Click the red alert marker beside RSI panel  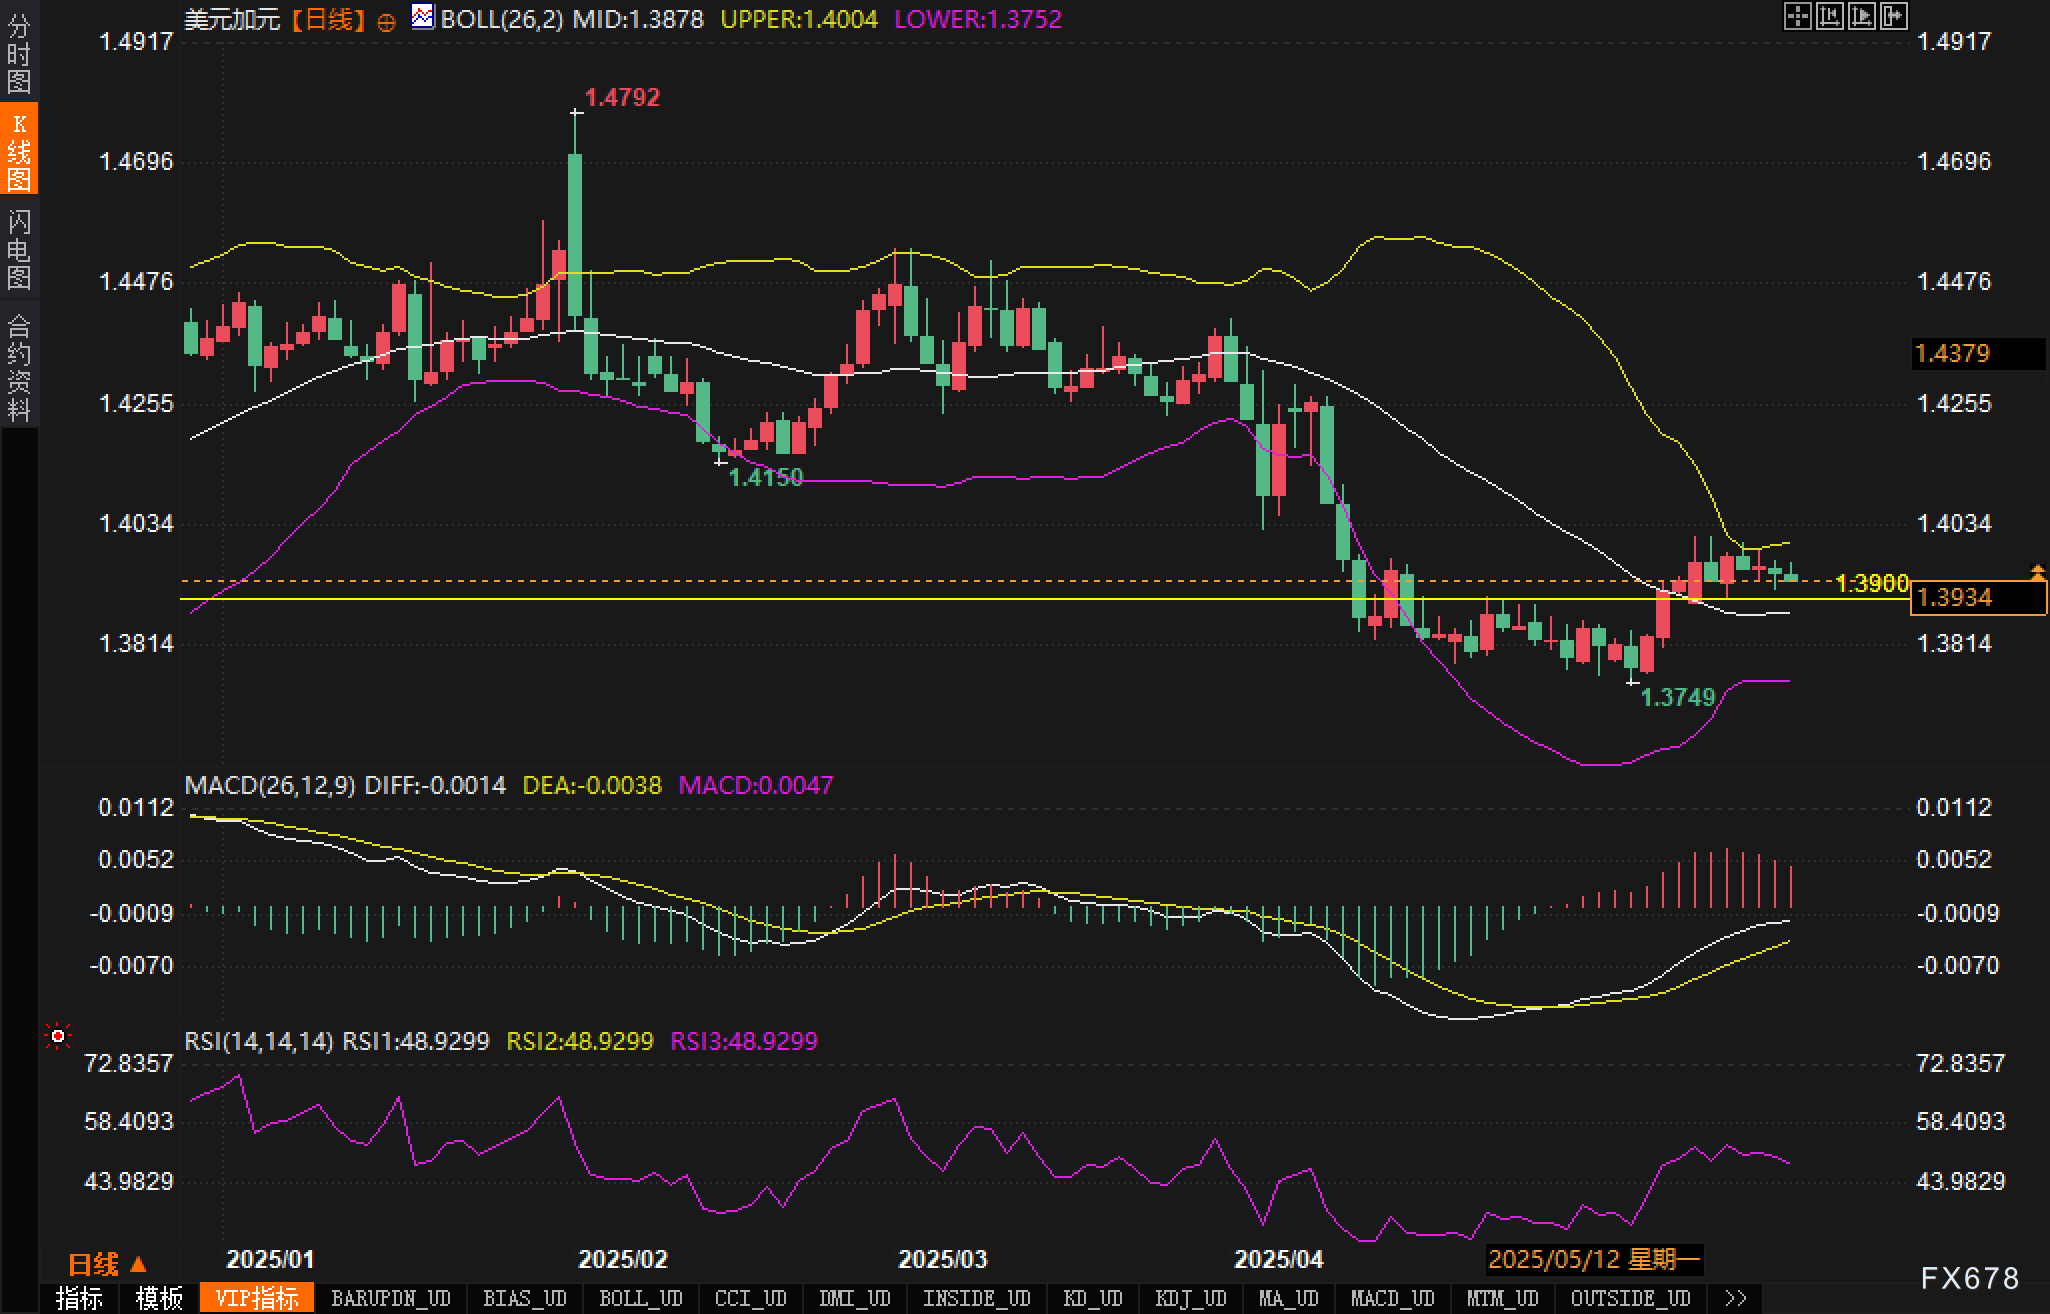point(58,1036)
